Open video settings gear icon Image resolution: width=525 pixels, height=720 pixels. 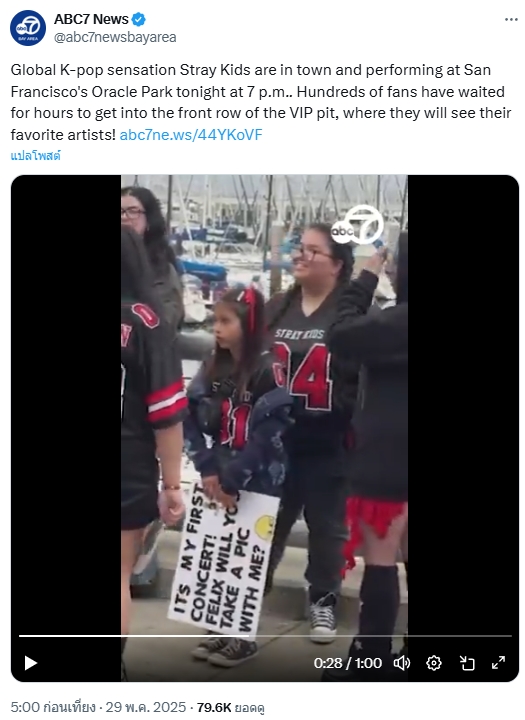(x=434, y=663)
